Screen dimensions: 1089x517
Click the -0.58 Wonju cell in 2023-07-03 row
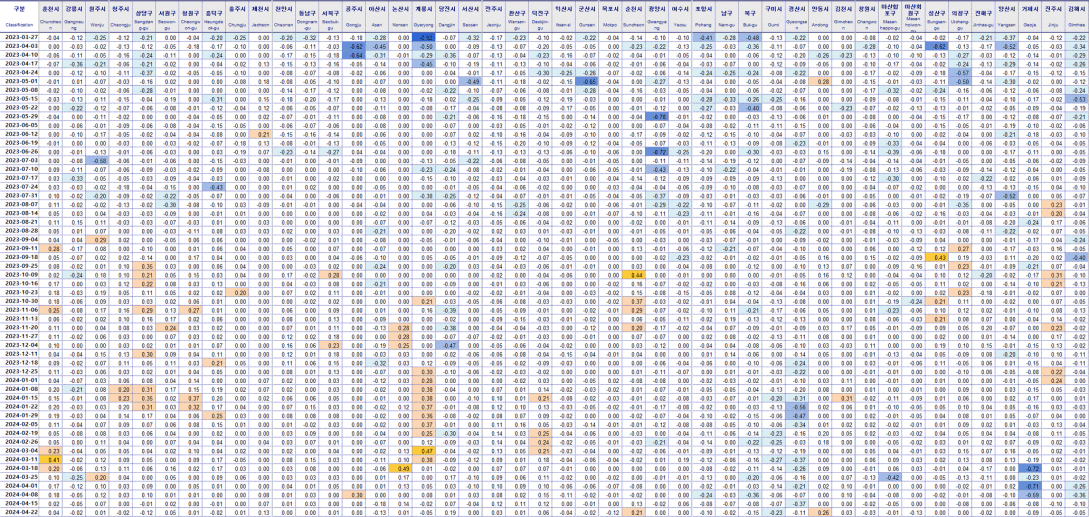click(x=98, y=160)
